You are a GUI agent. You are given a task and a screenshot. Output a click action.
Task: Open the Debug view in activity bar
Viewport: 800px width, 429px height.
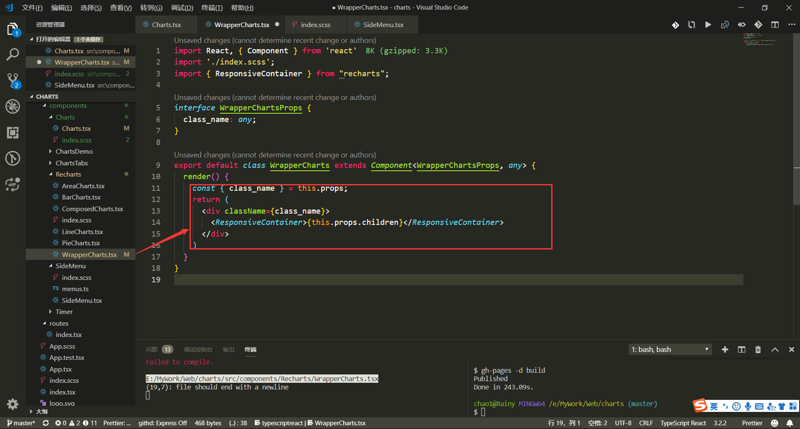pyautogui.click(x=13, y=106)
